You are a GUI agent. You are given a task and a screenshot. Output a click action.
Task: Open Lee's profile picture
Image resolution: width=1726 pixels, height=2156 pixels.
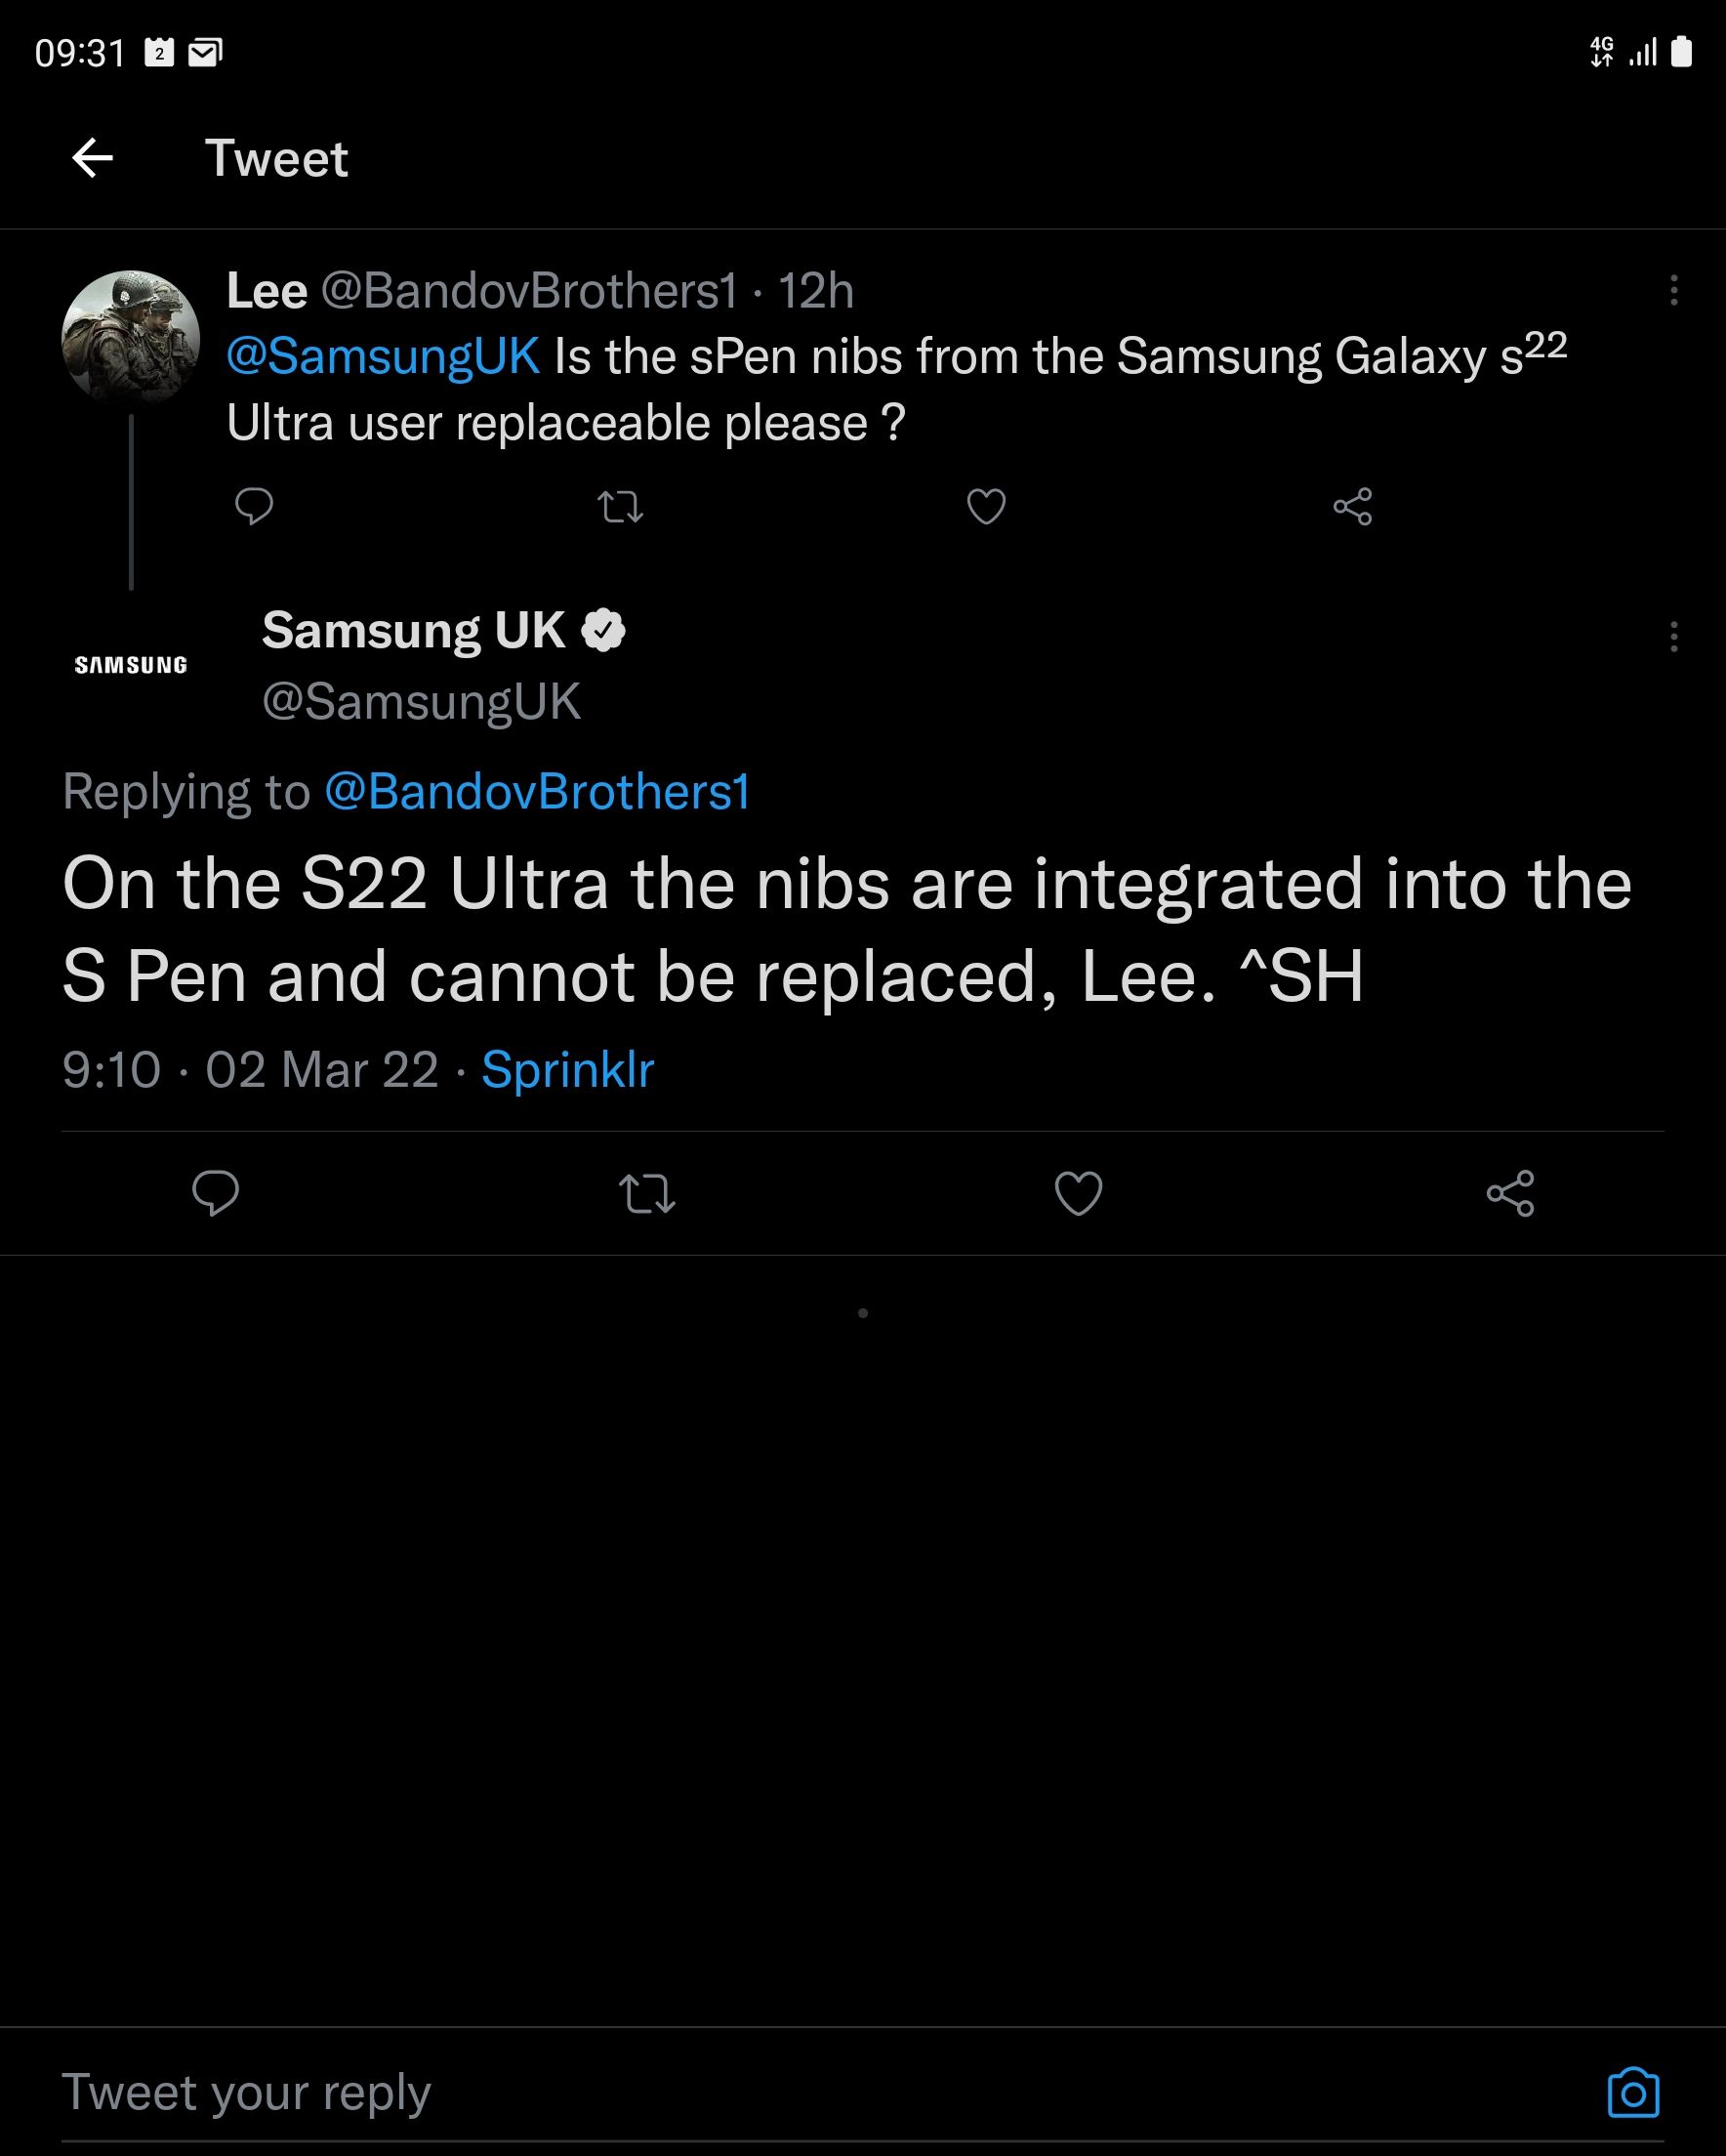131,337
